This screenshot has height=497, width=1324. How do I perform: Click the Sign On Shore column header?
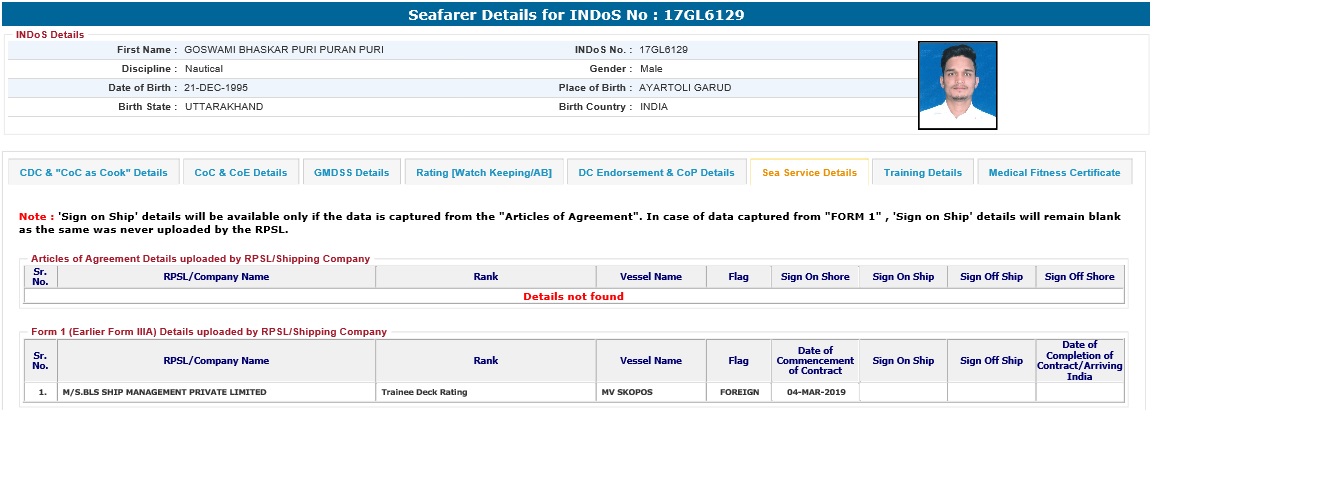pyautogui.click(x=815, y=277)
